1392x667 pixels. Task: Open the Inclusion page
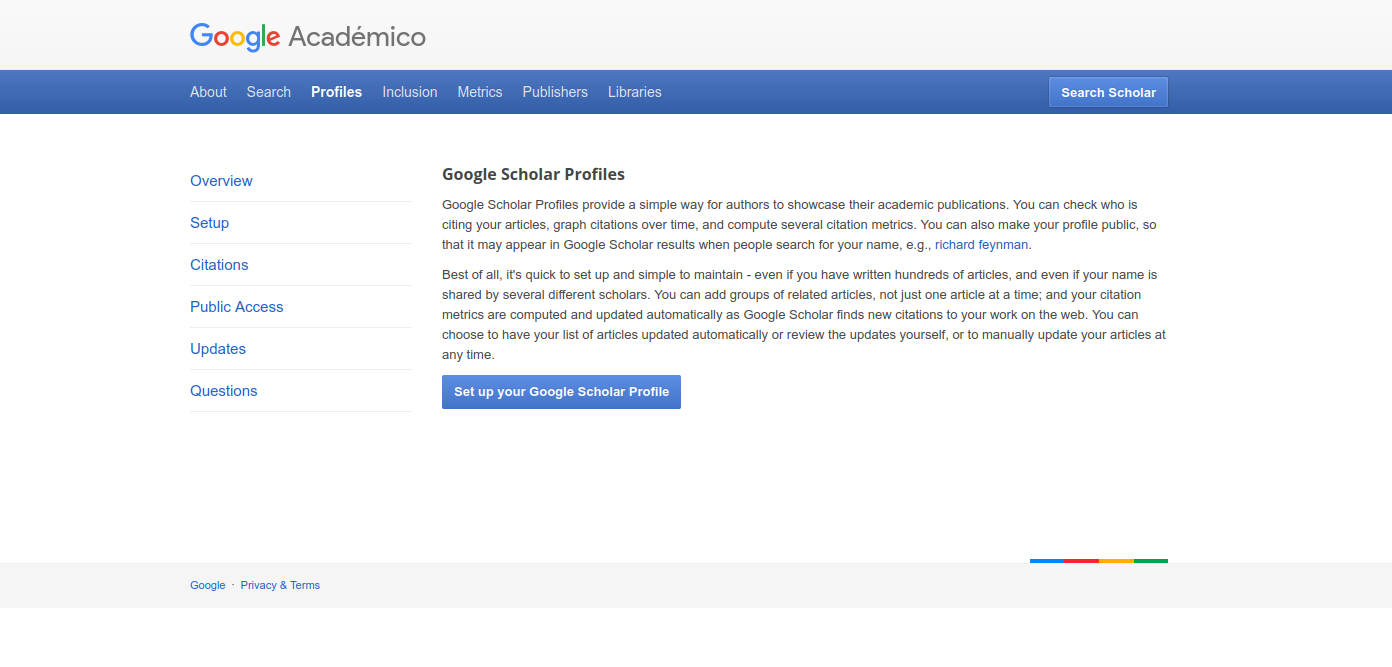tap(409, 91)
